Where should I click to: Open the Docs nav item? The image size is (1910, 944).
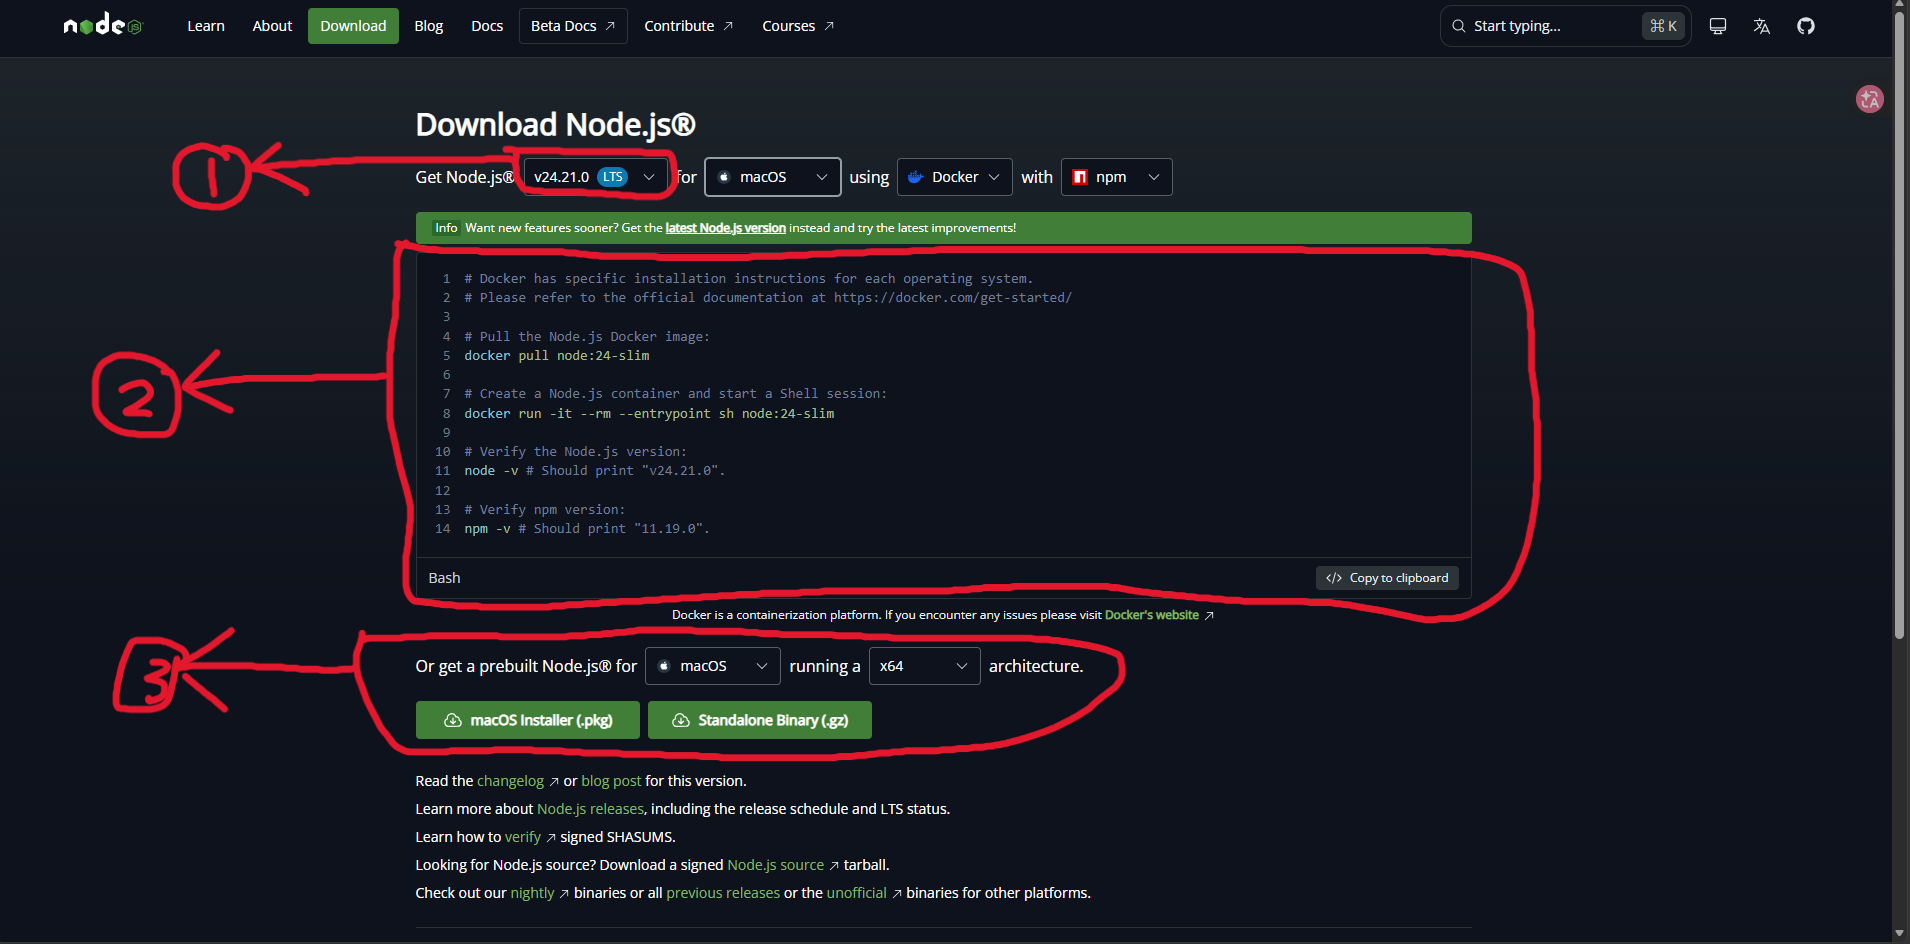click(x=487, y=26)
